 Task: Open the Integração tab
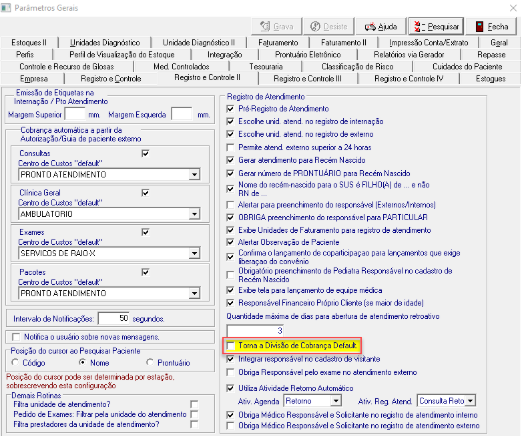click(x=225, y=55)
